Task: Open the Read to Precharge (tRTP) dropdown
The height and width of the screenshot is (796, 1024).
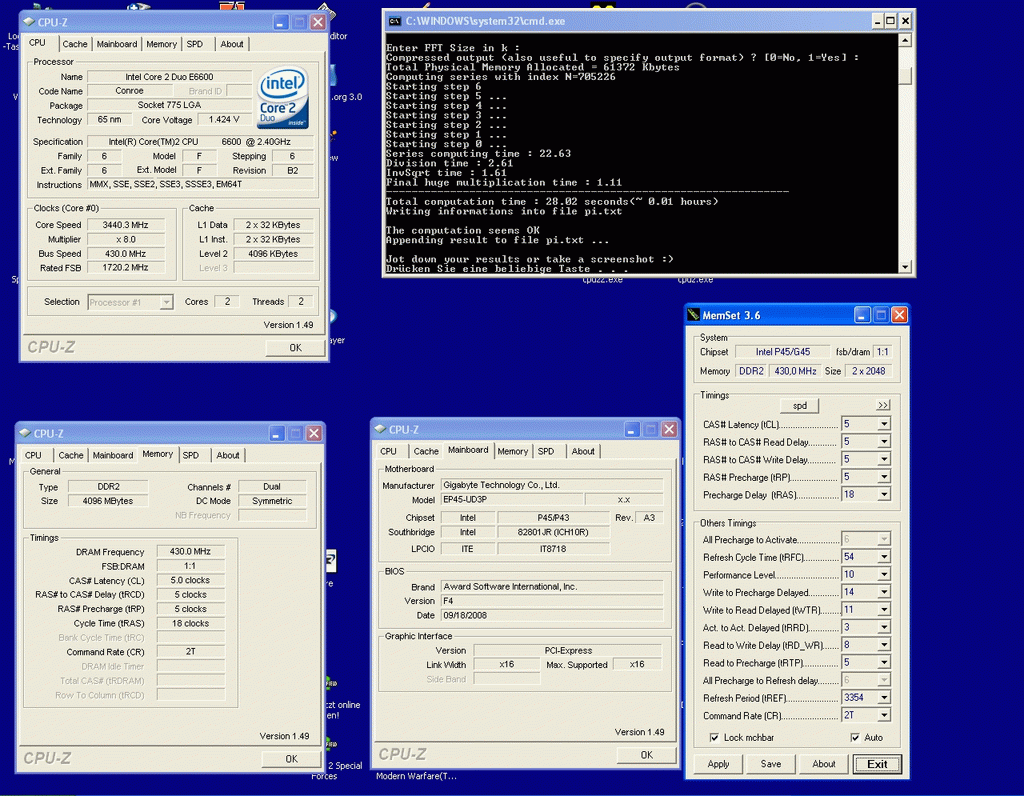Action: coord(884,663)
